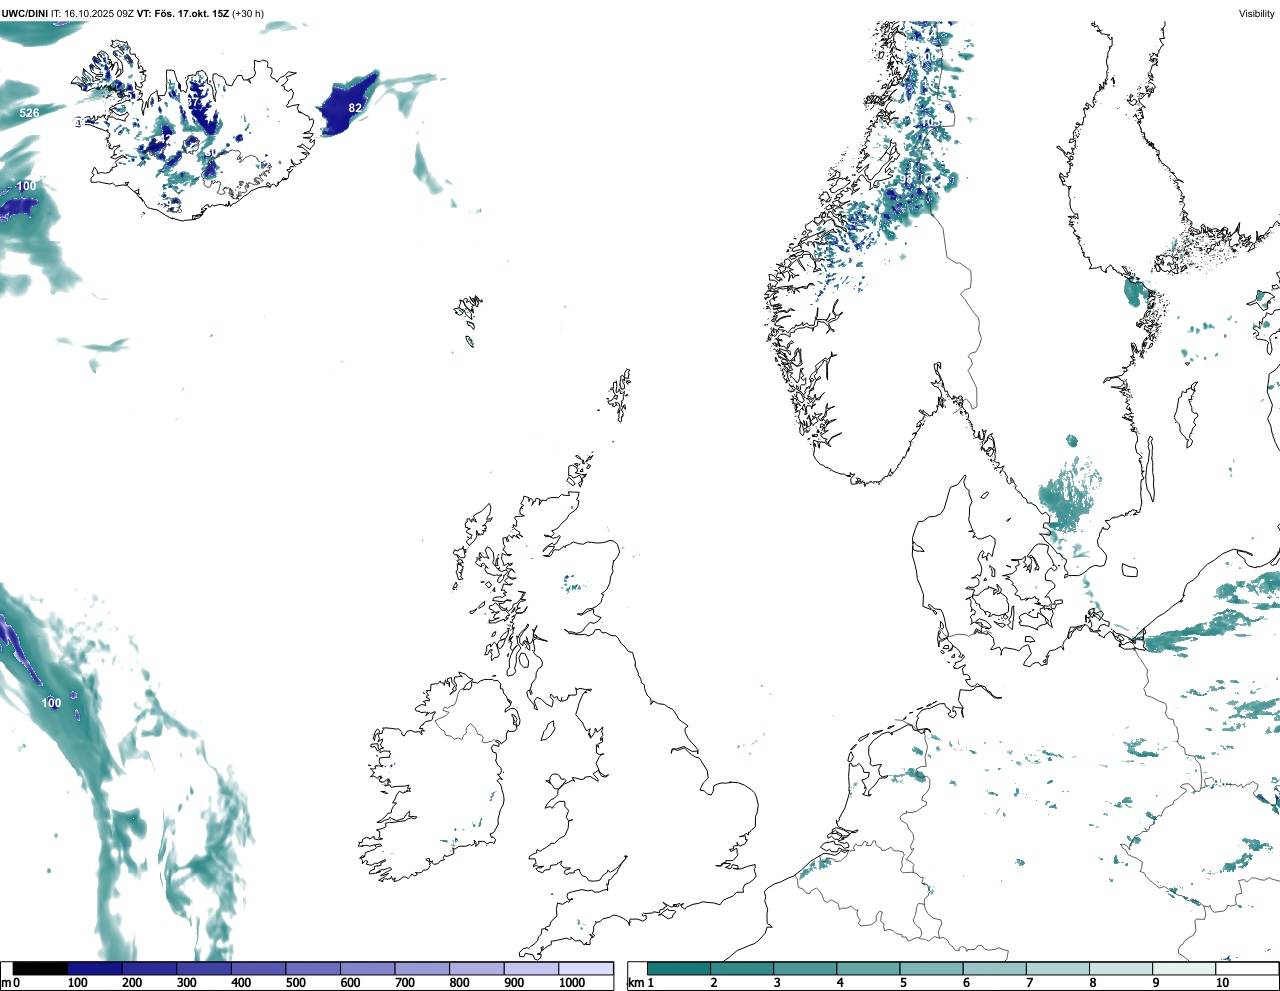
Task: Click the "(+30 h)" forecast offset text
Action: click(x=248, y=13)
